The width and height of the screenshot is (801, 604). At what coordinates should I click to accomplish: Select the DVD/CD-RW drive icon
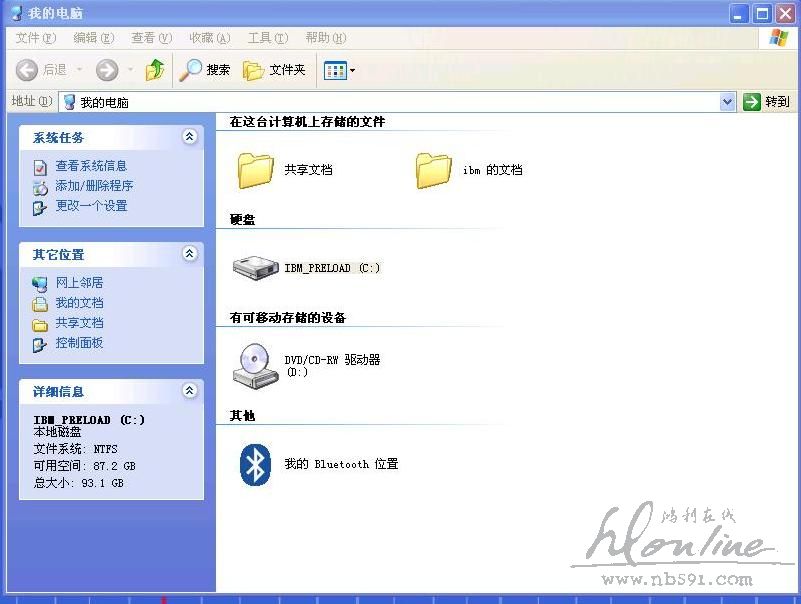pos(255,366)
